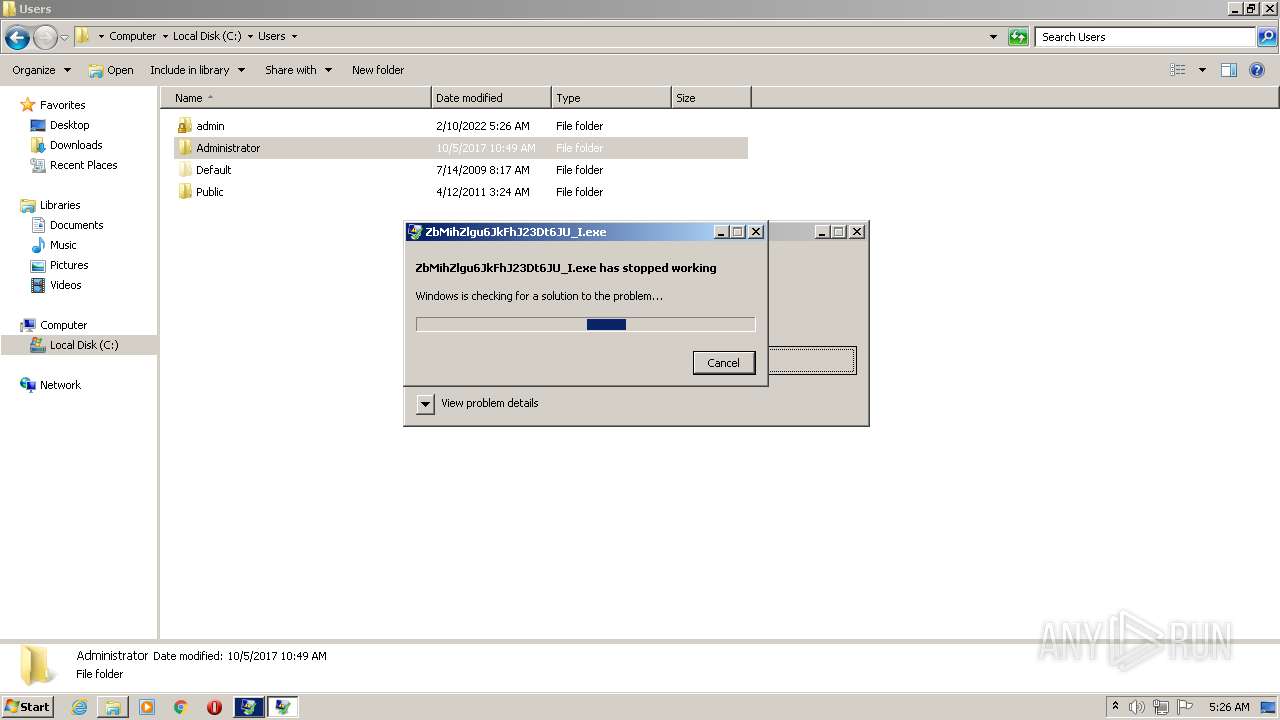This screenshot has width=1280, height=720.
Task: Select the admin folder icon
Action: coord(184,126)
